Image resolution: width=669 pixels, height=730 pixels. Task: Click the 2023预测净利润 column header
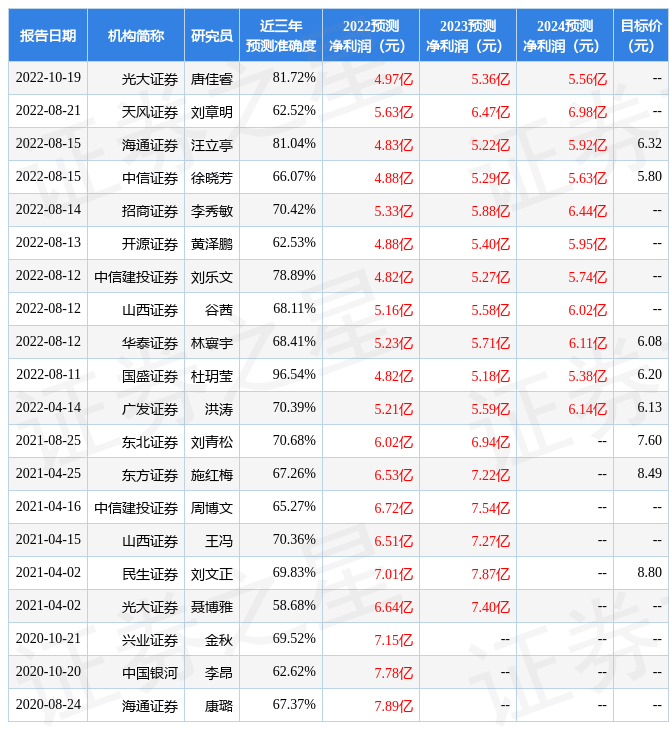pos(468,35)
